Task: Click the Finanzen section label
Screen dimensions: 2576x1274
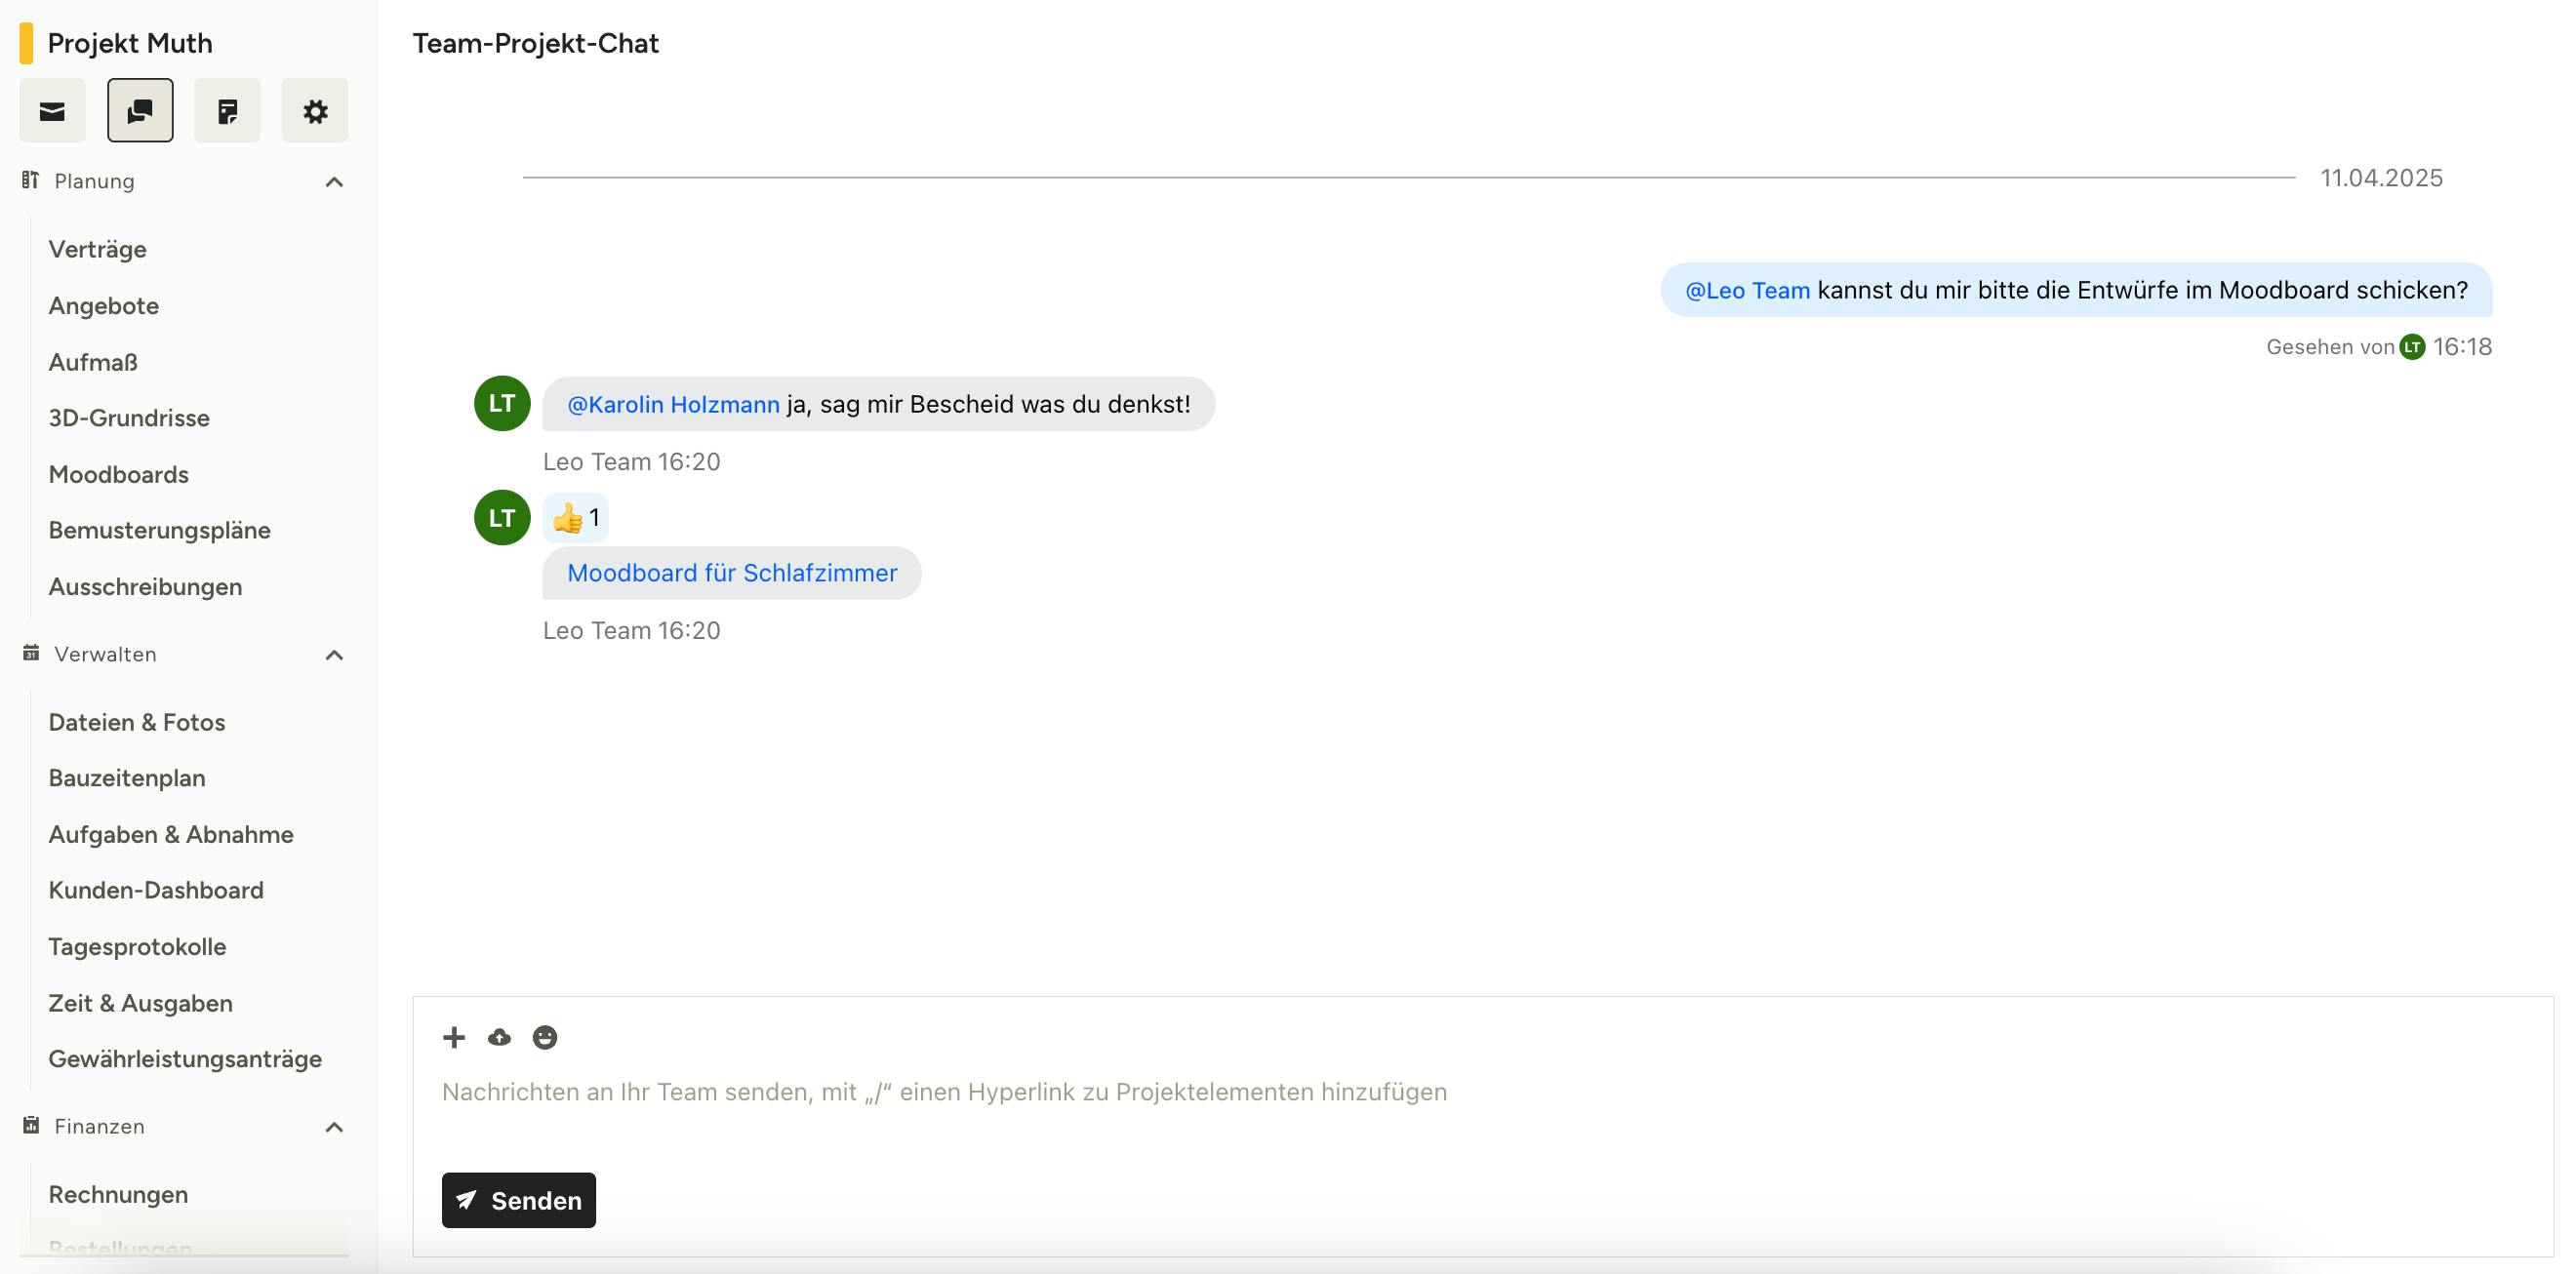Action: coord(99,1126)
